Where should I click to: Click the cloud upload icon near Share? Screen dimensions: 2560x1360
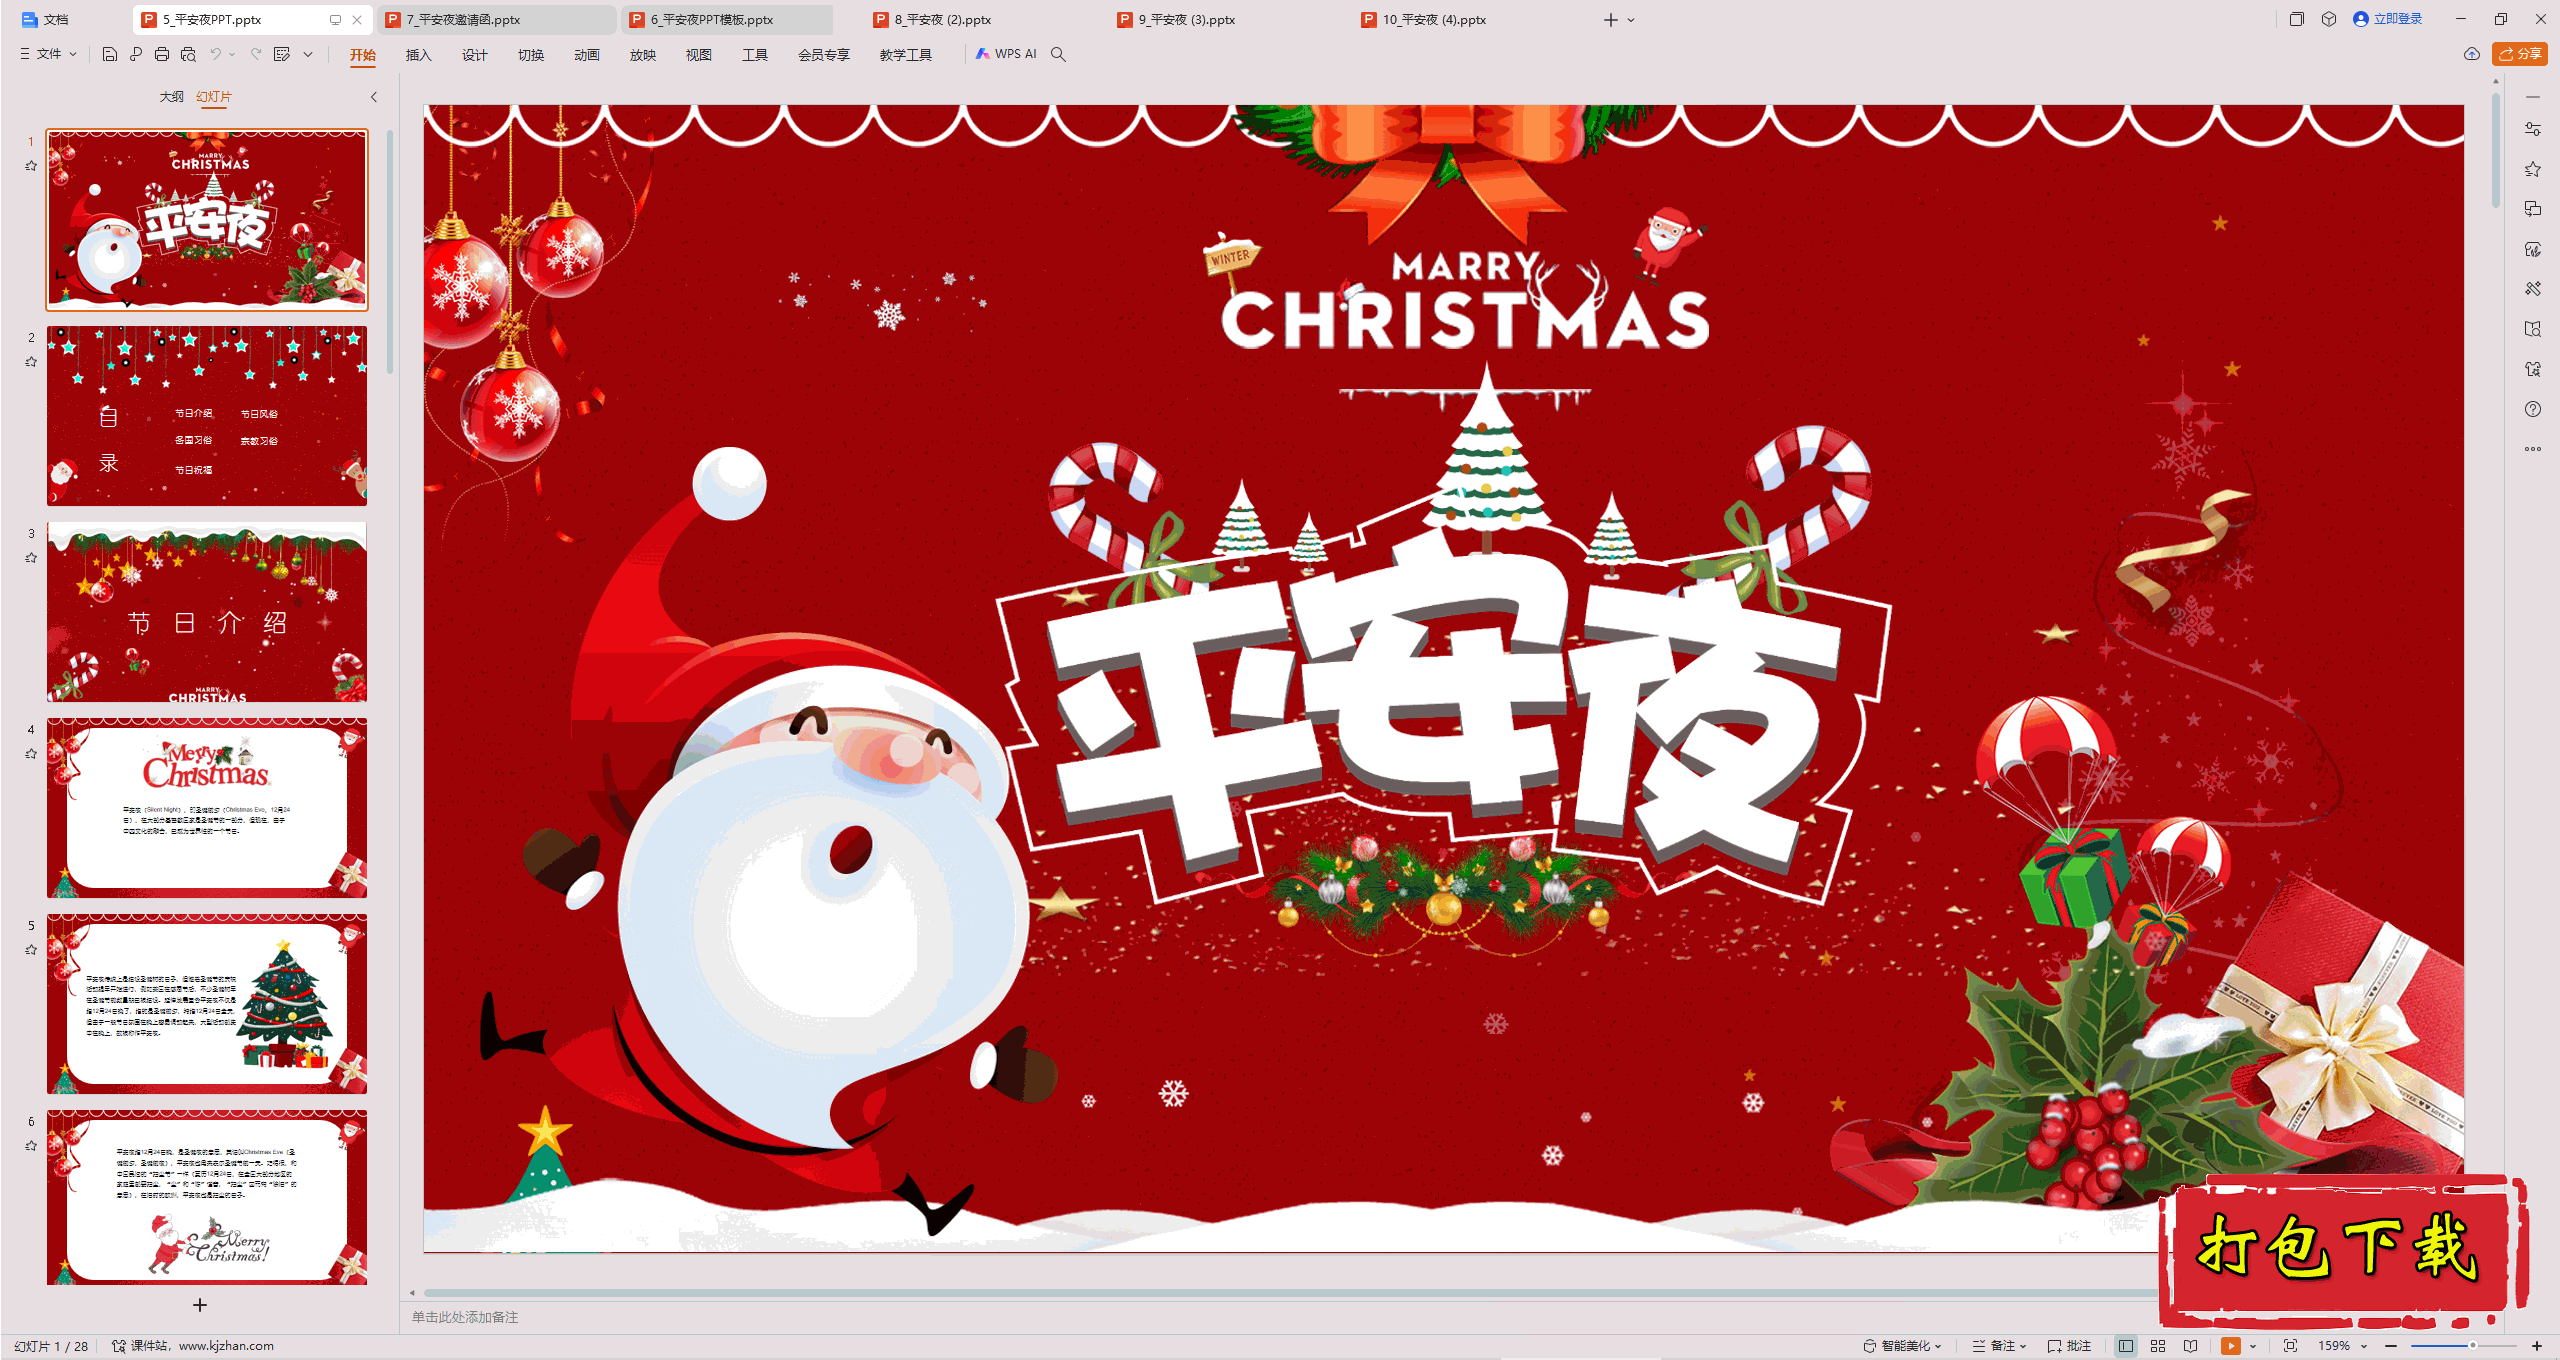tap(2471, 54)
